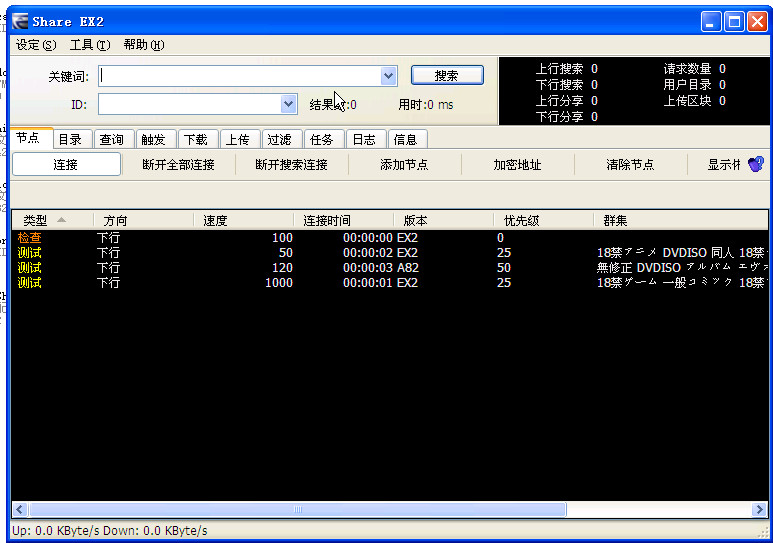This screenshot has height=543, width=773.
Task: Click the partially shown 显示 button
Action: pos(725,164)
